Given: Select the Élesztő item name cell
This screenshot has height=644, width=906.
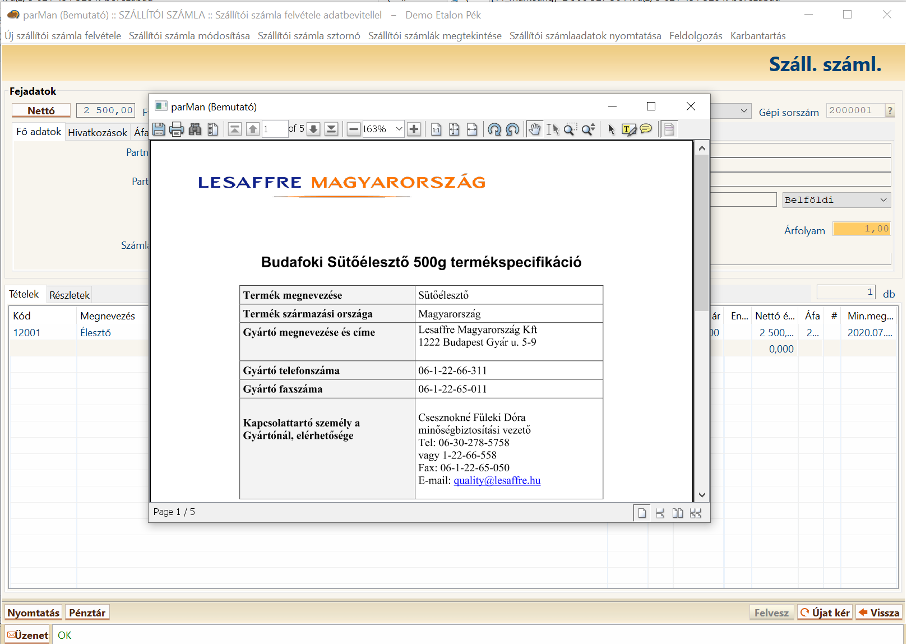Looking at the screenshot, I should [95, 333].
